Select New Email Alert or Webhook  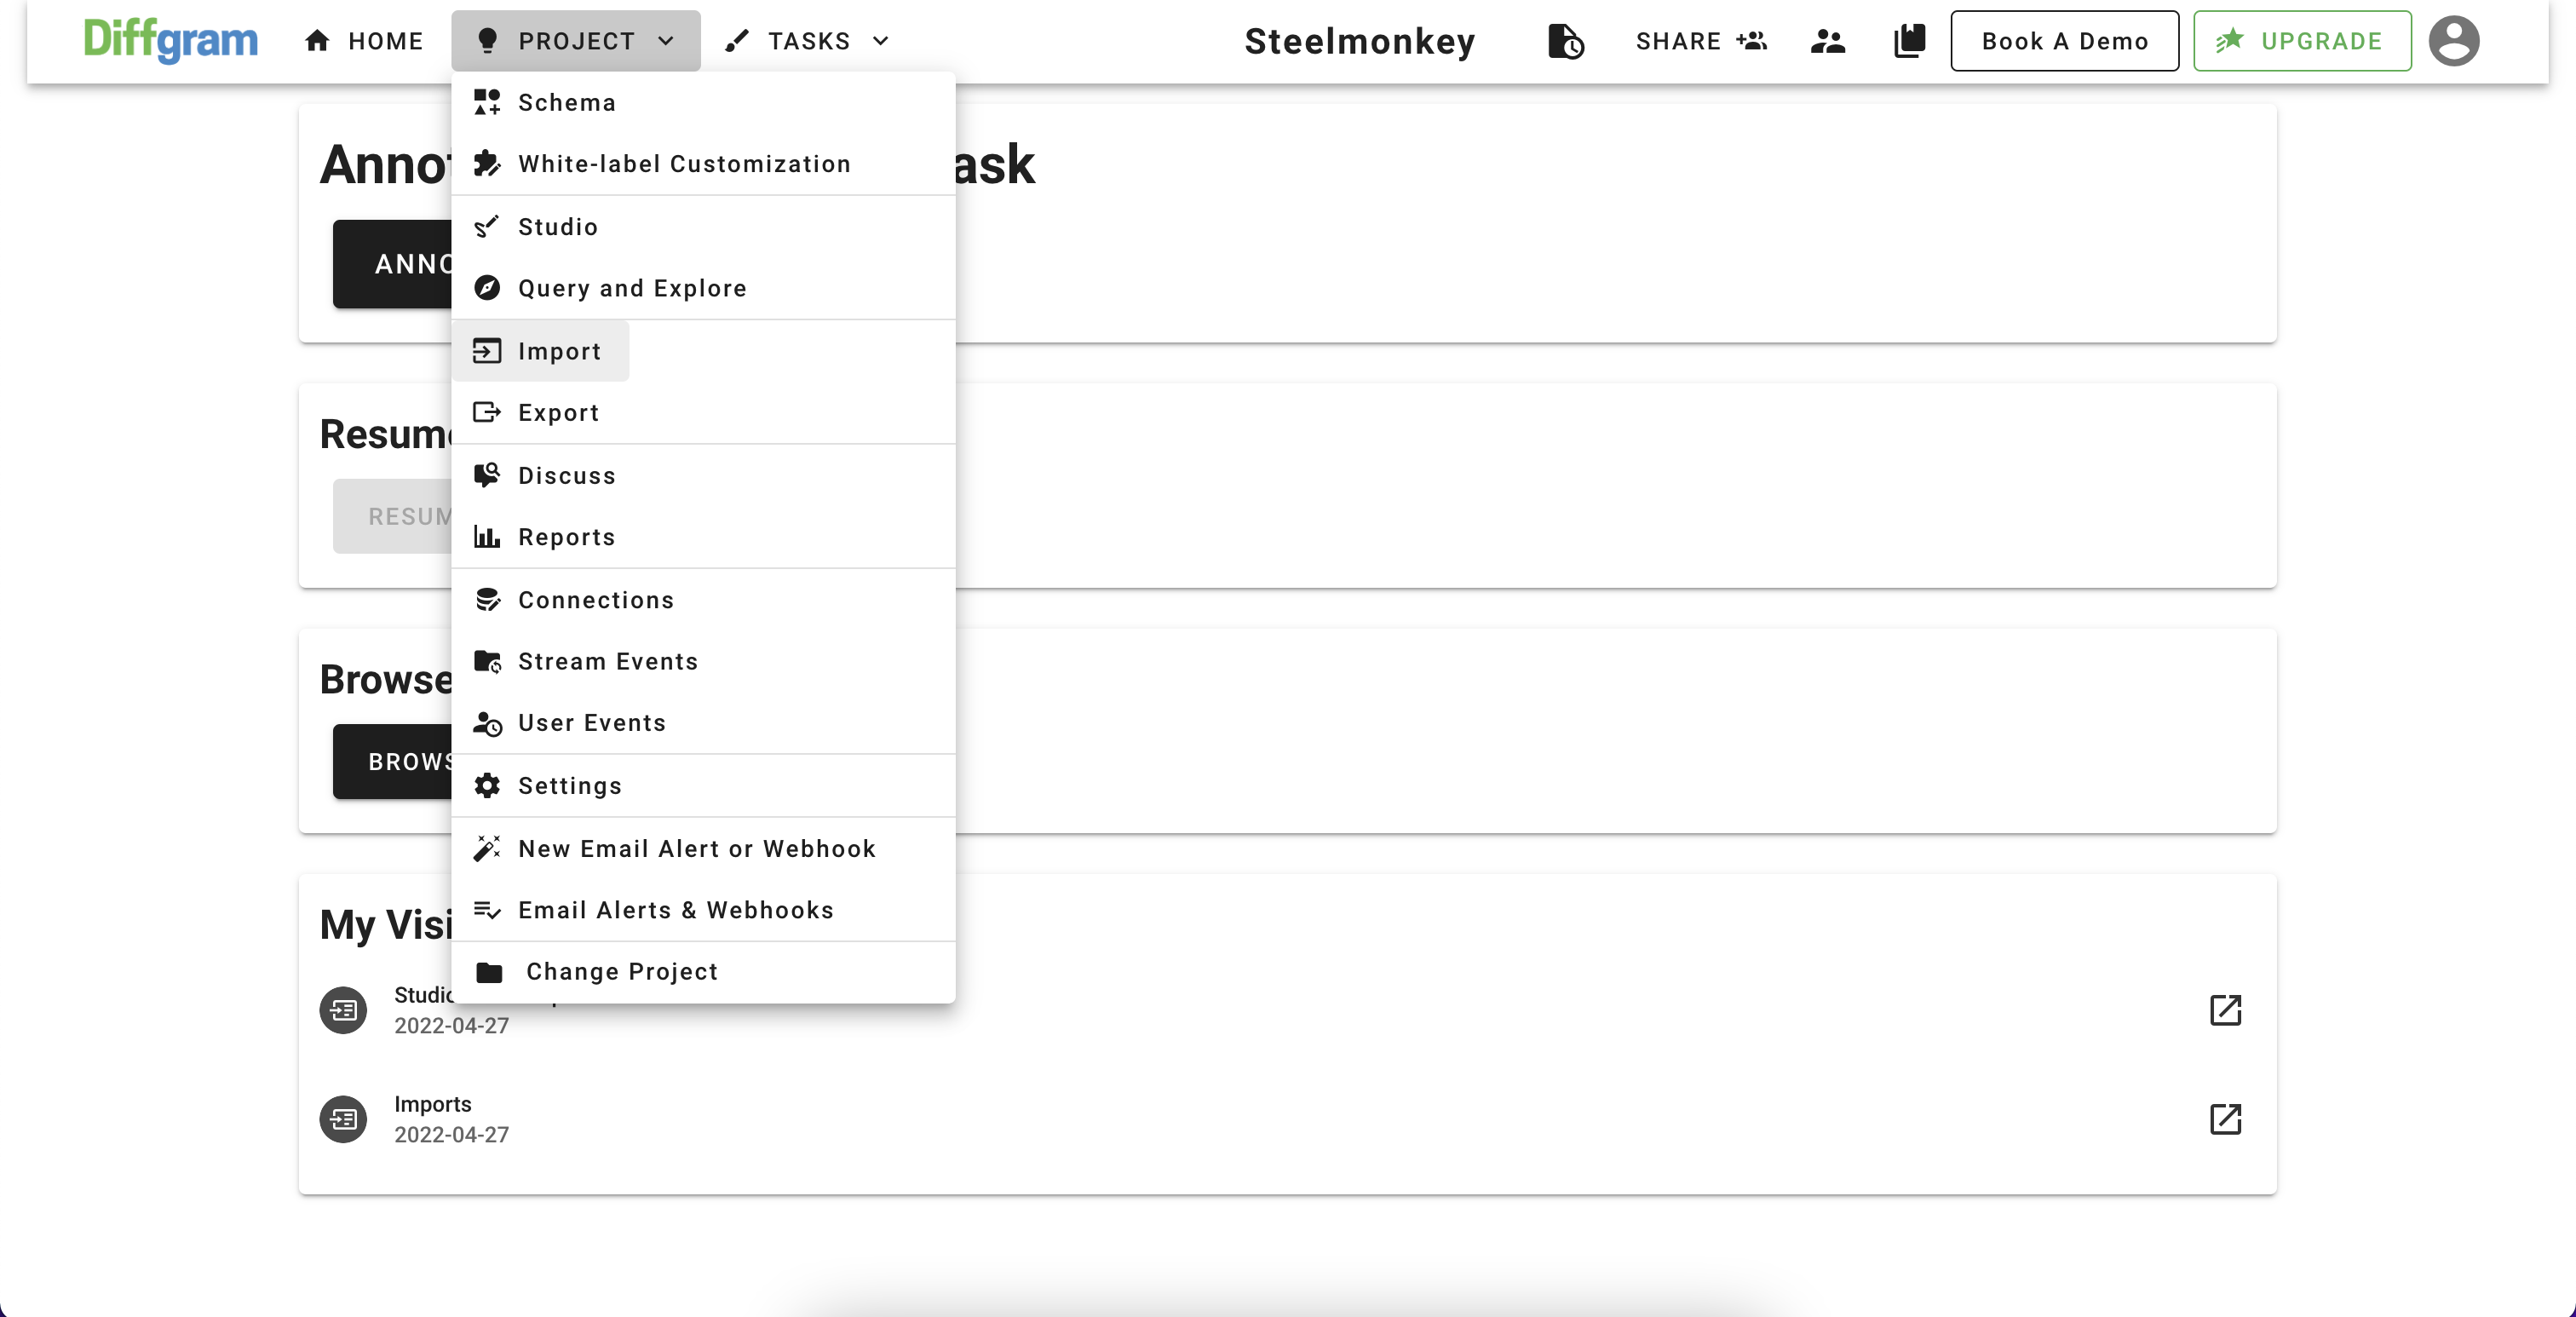[x=696, y=848]
